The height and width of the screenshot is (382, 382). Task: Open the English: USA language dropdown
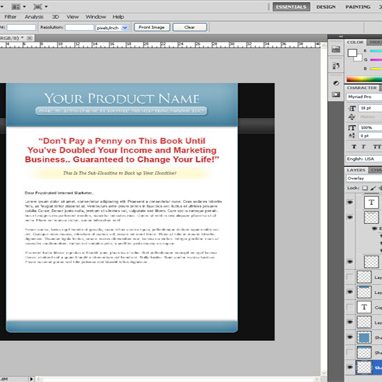point(364,159)
